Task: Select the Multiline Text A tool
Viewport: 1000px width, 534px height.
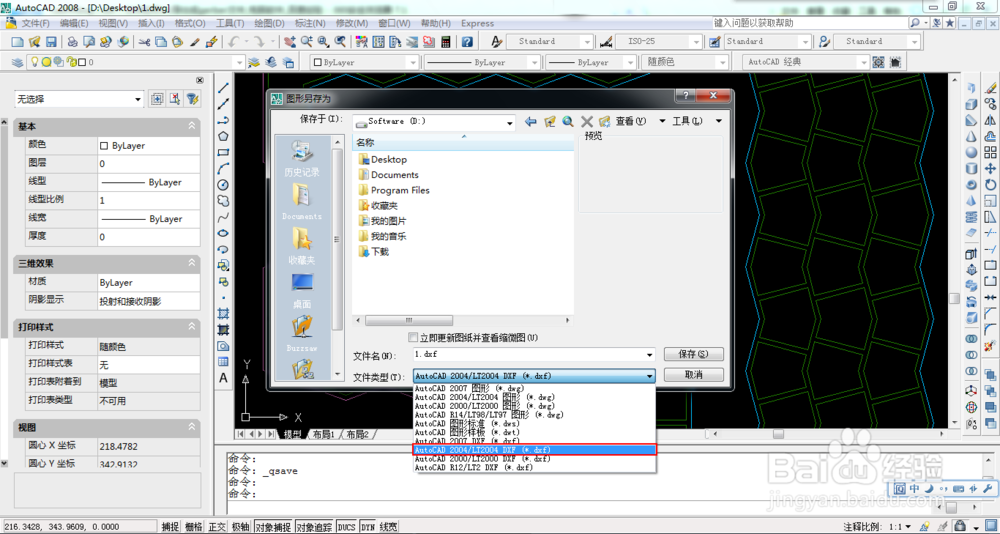Action: pyautogui.click(x=223, y=378)
